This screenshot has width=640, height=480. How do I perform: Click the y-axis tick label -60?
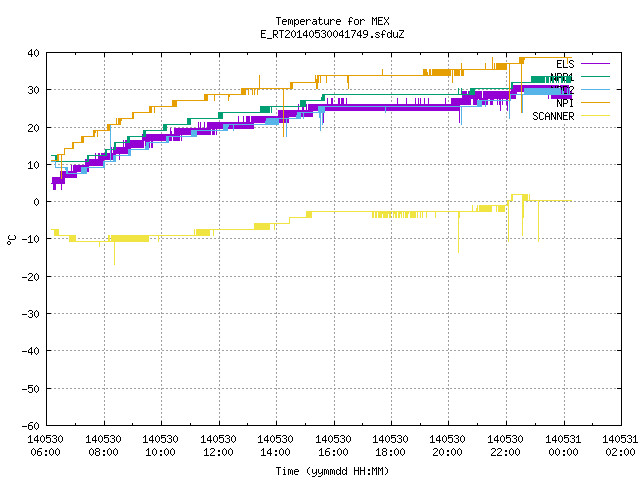pos(31,426)
